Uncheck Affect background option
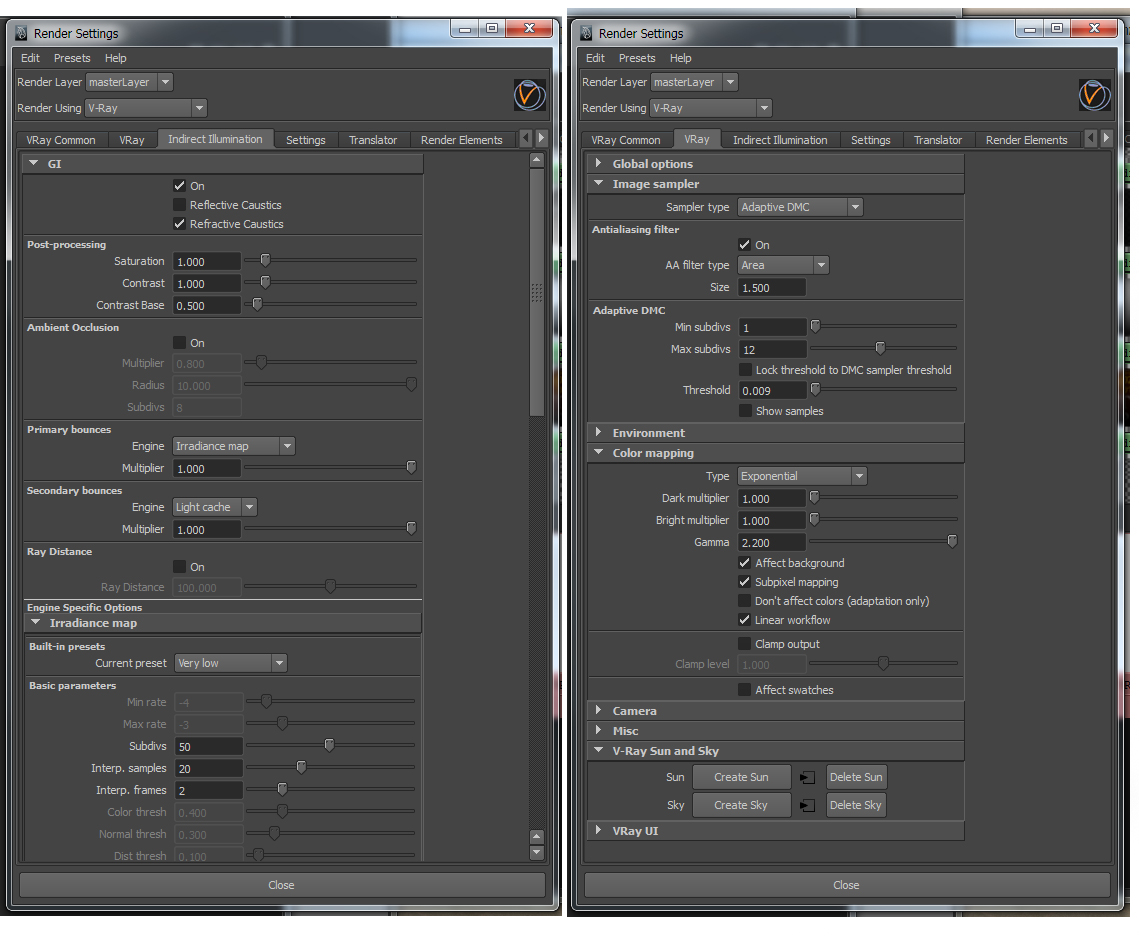1139x936 pixels. tap(745, 563)
